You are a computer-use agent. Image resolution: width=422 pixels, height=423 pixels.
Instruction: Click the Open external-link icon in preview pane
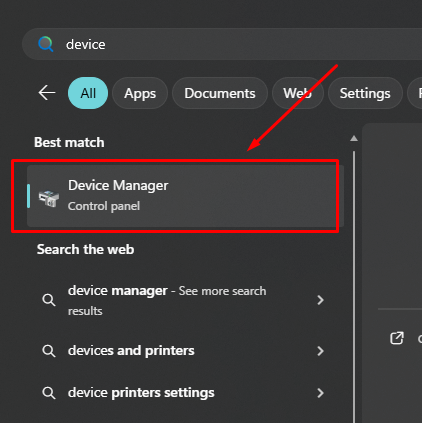(397, 338)
